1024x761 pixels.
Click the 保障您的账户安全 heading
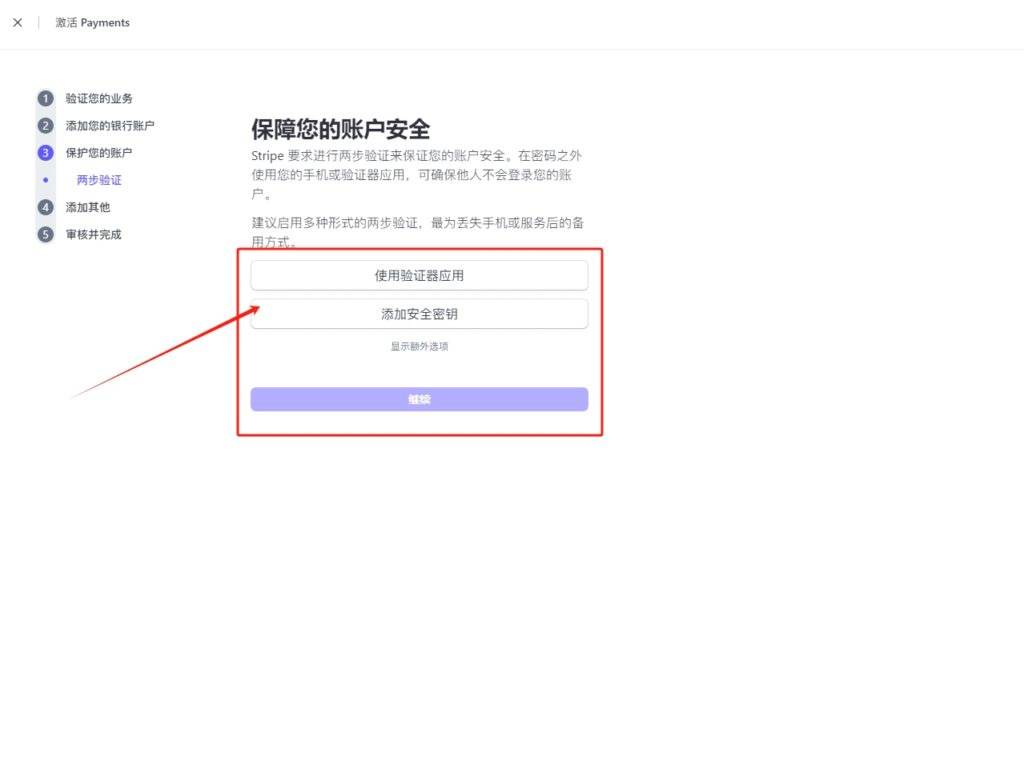(x=340, y=129)
